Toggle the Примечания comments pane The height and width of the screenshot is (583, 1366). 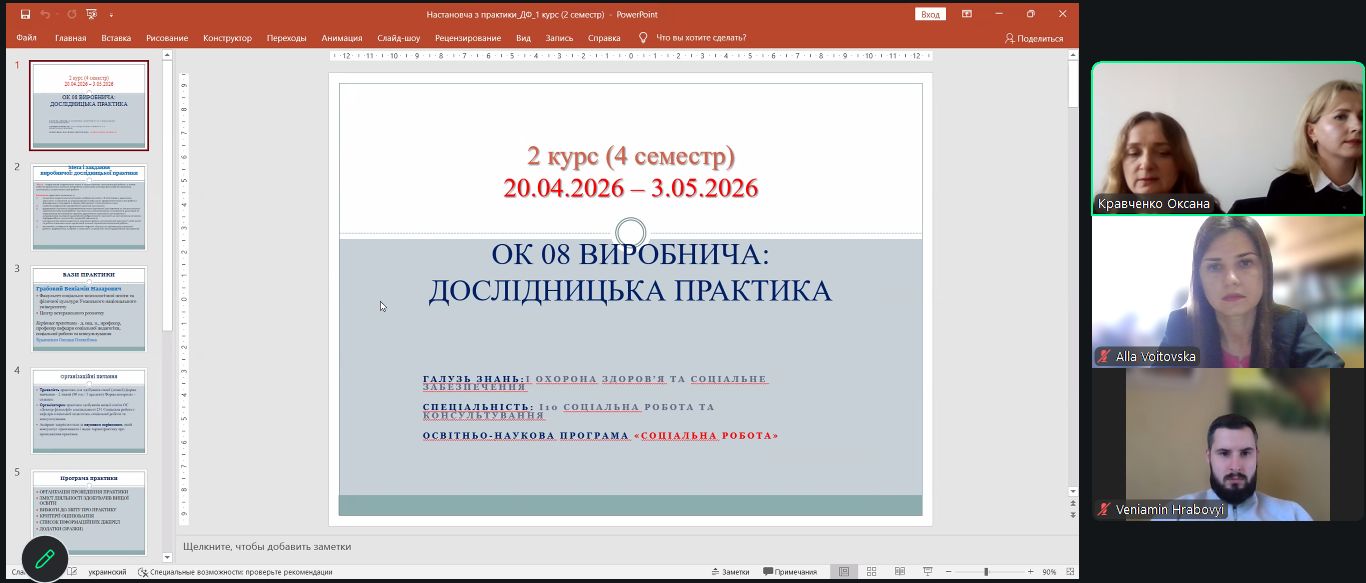[790, 572]
